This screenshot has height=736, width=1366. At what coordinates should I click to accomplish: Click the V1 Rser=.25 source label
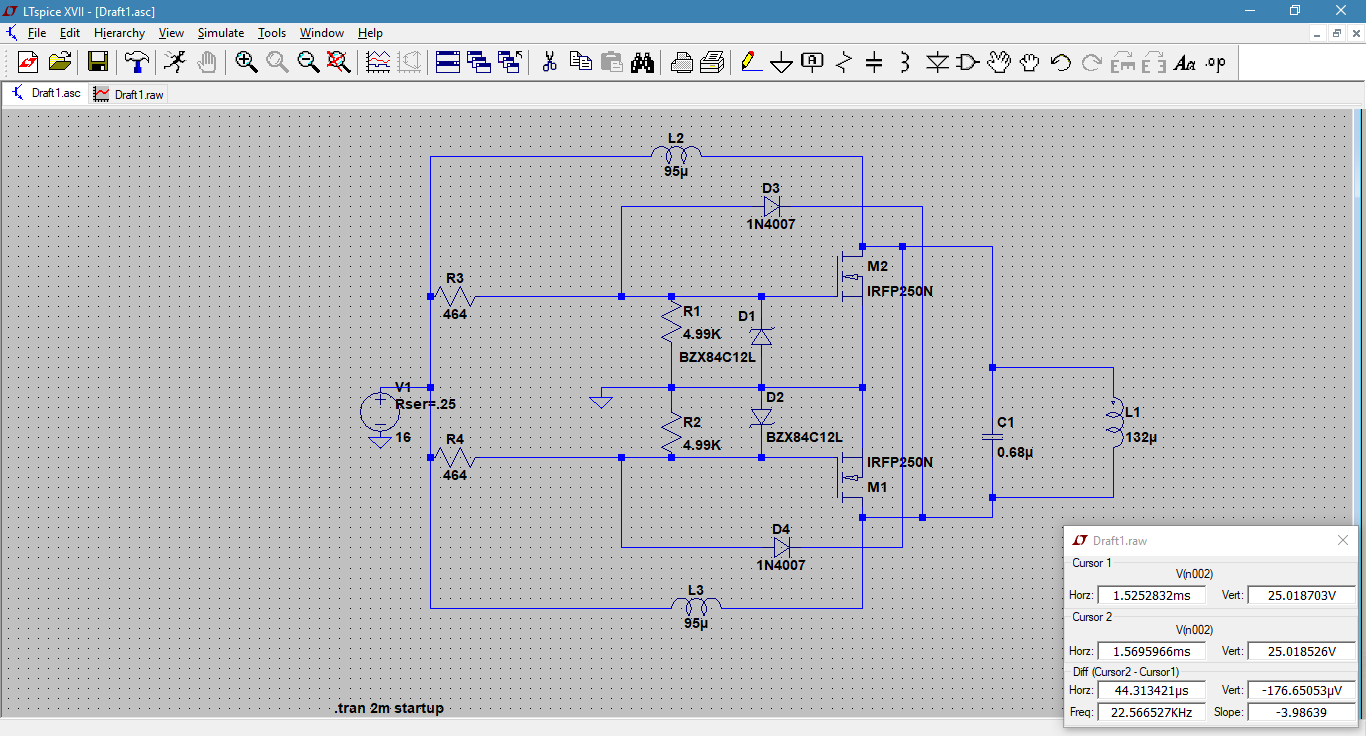pyautogui.click(x=426, y=404)
